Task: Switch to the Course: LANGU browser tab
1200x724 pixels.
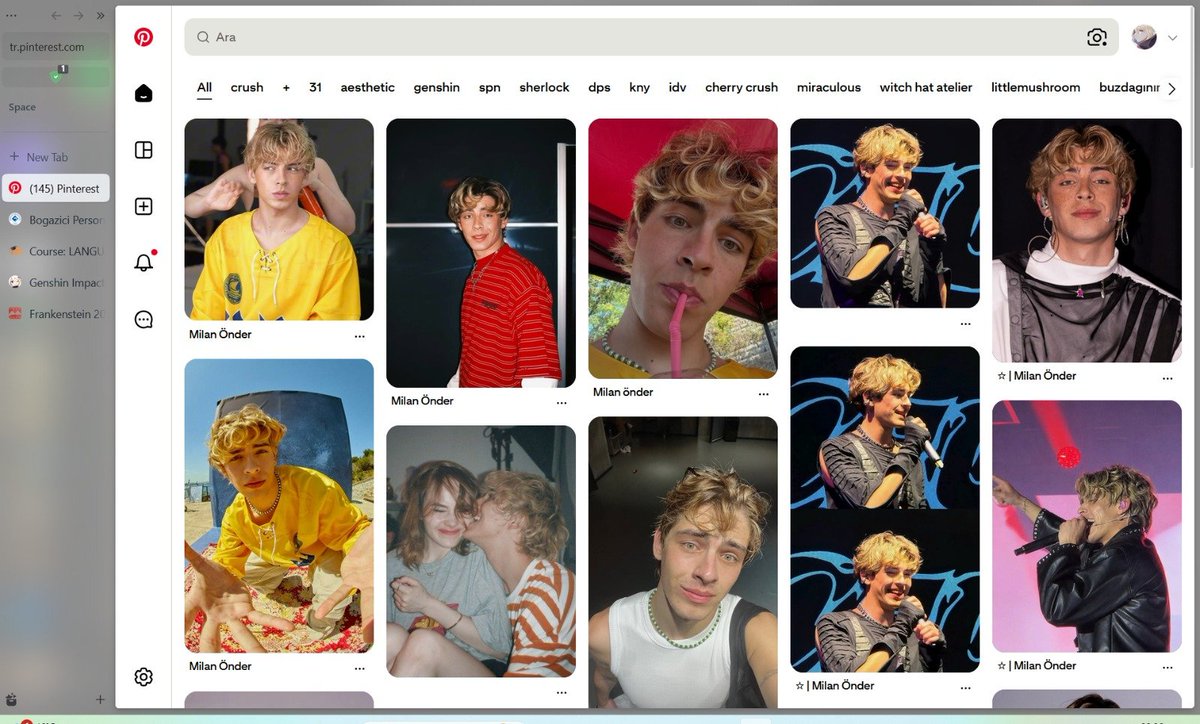Action: pyautogui.click(x=55, y=251)
